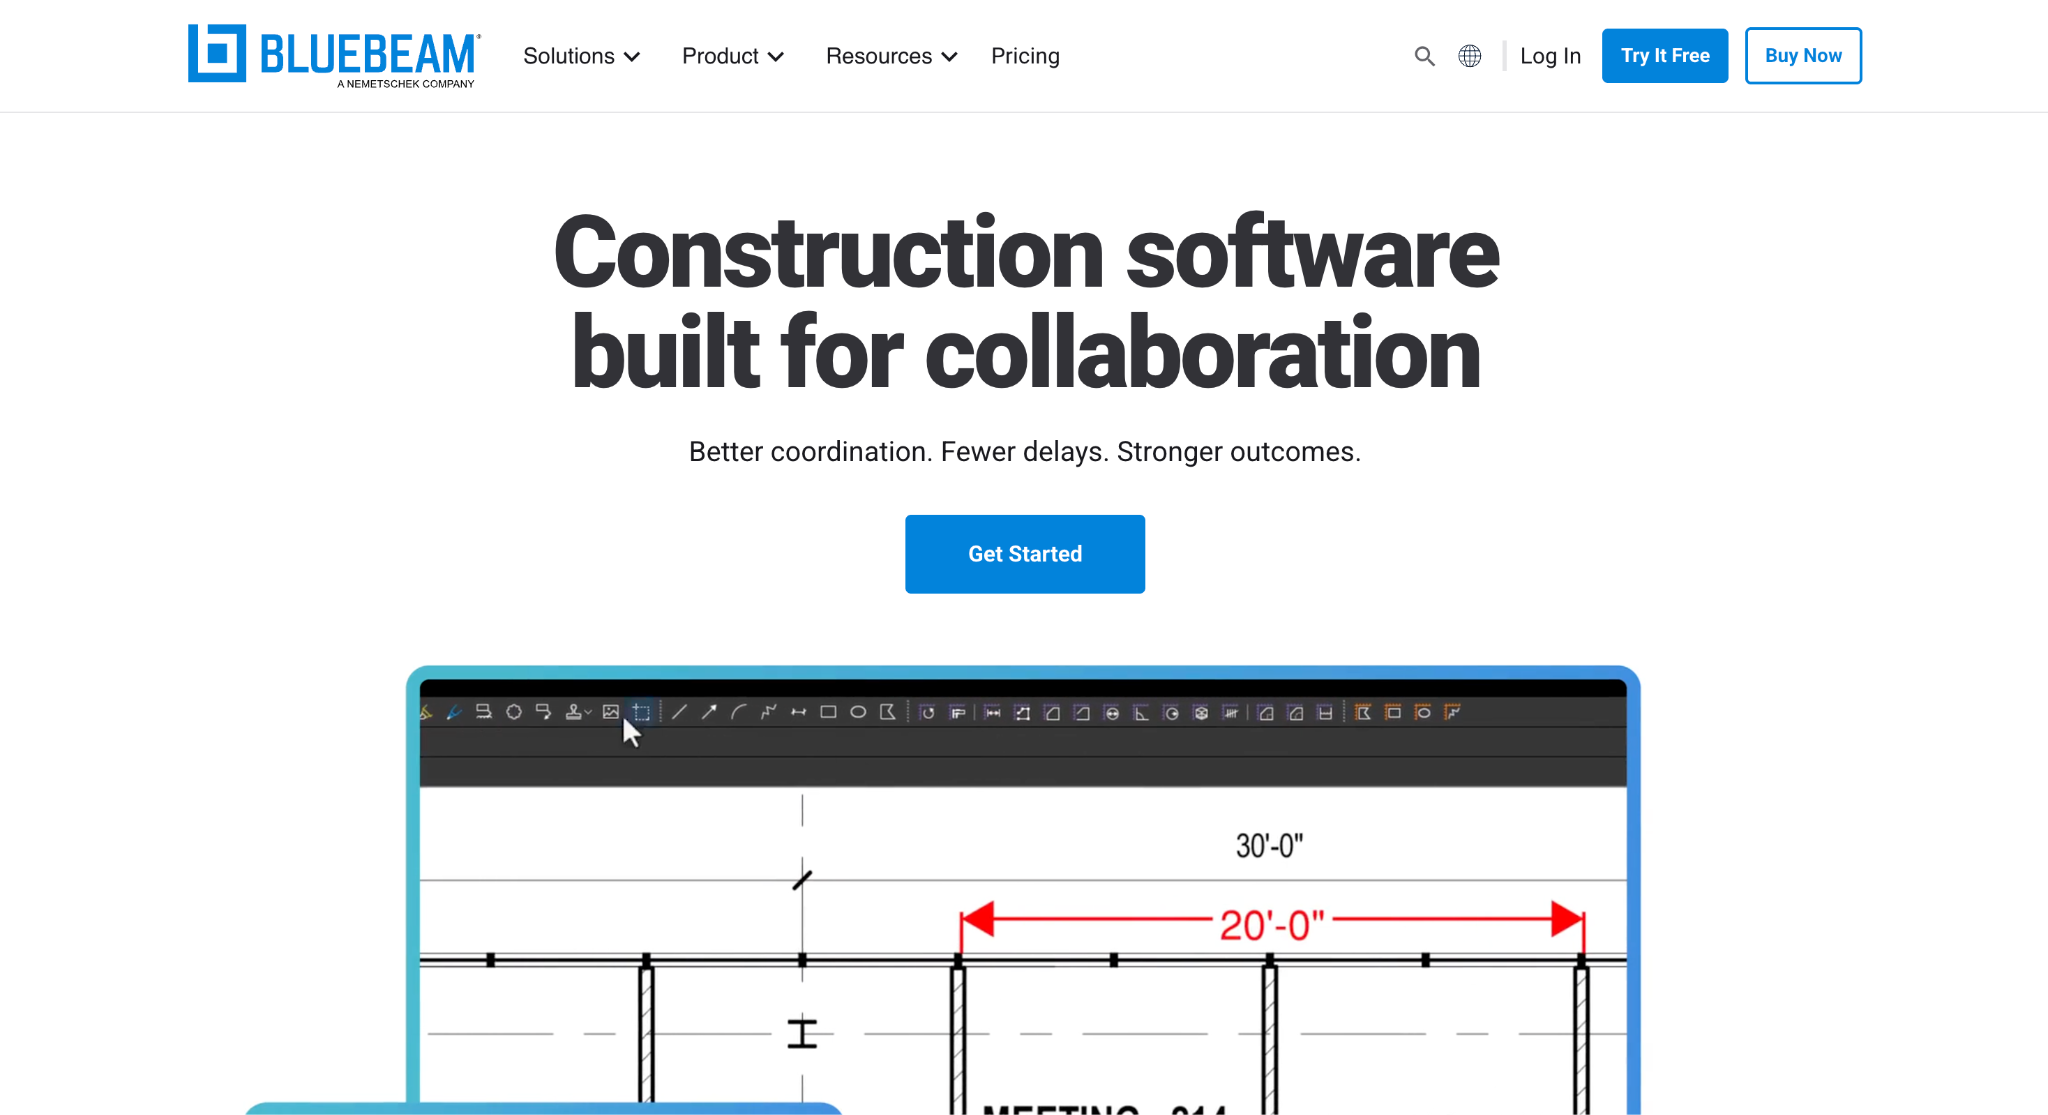Select the Callout tool icon
2048x1115 pixels.
[544, 712]
